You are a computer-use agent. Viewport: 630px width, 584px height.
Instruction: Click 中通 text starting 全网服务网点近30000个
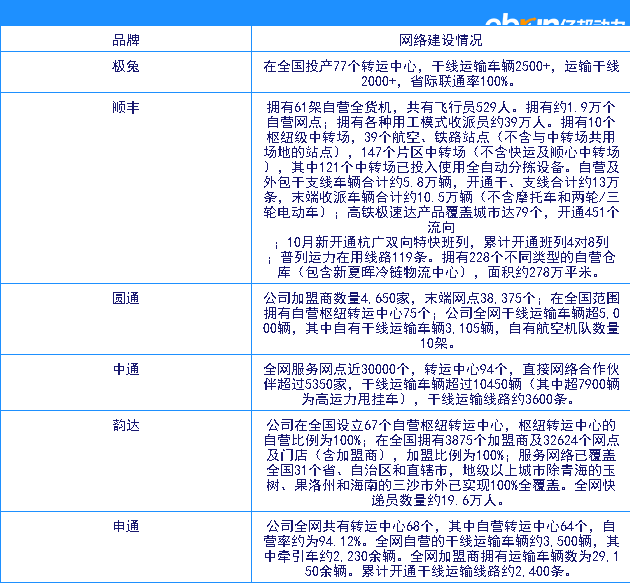tap(441, 369)
